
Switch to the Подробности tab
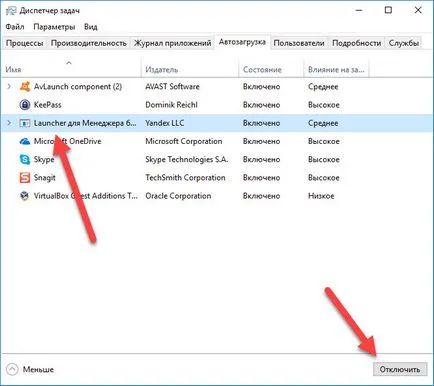coord(356,43)
